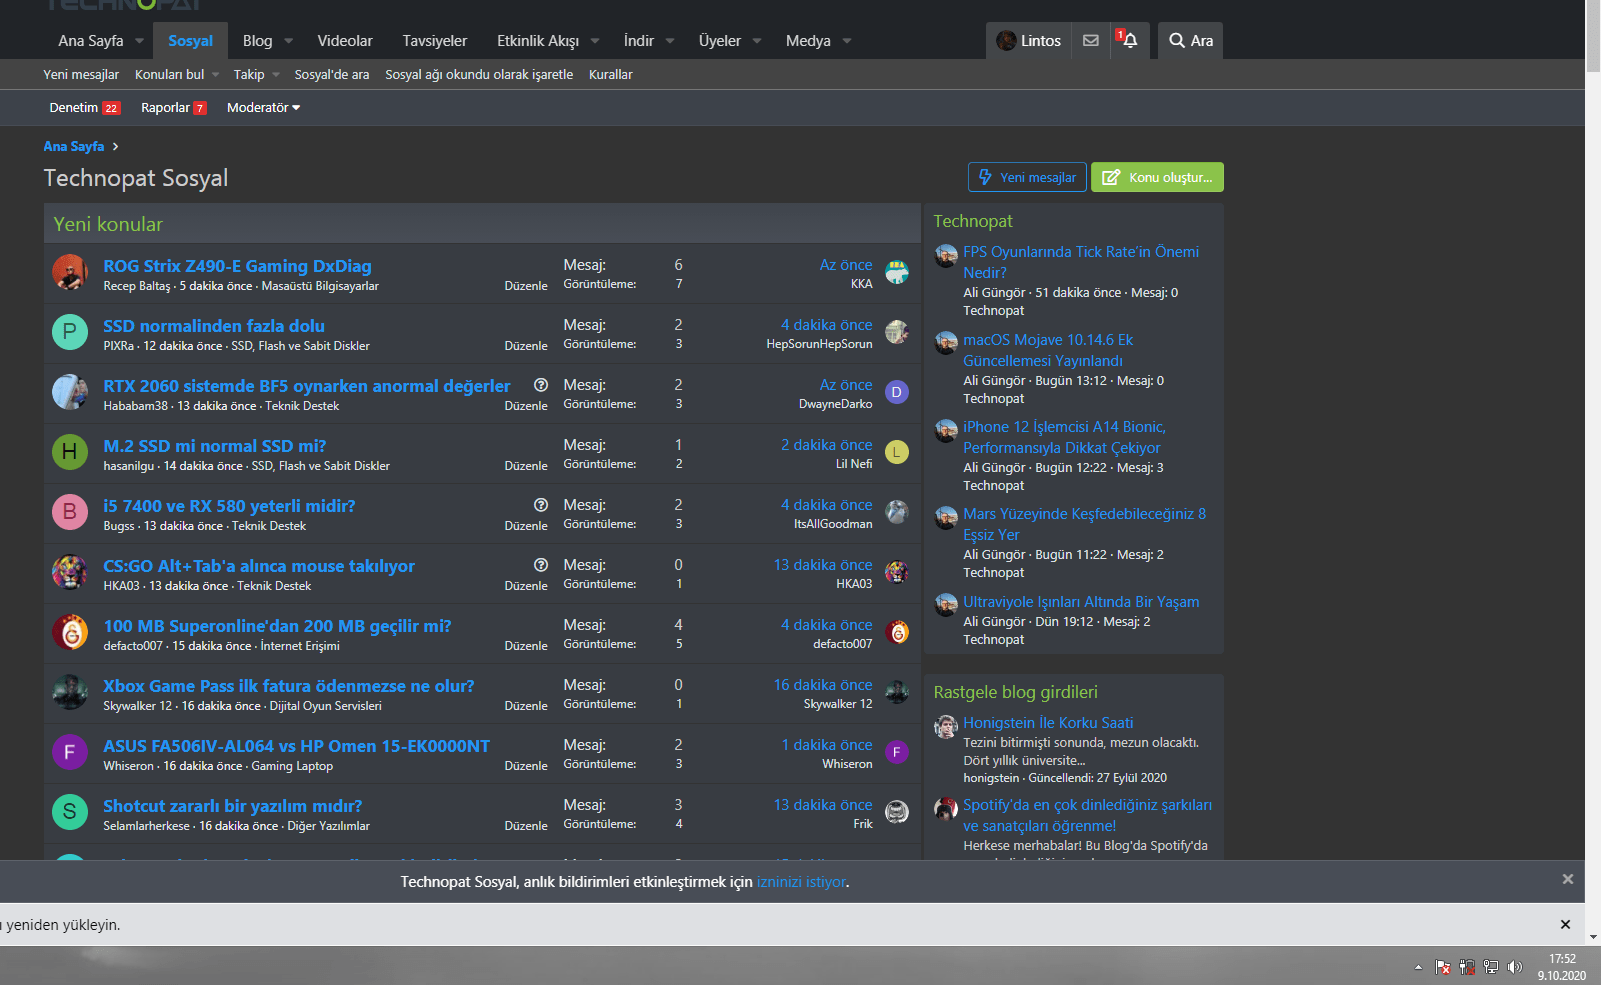
Task: Close the yeniden yükleyin bottom bar
Action: point(1566,925)
